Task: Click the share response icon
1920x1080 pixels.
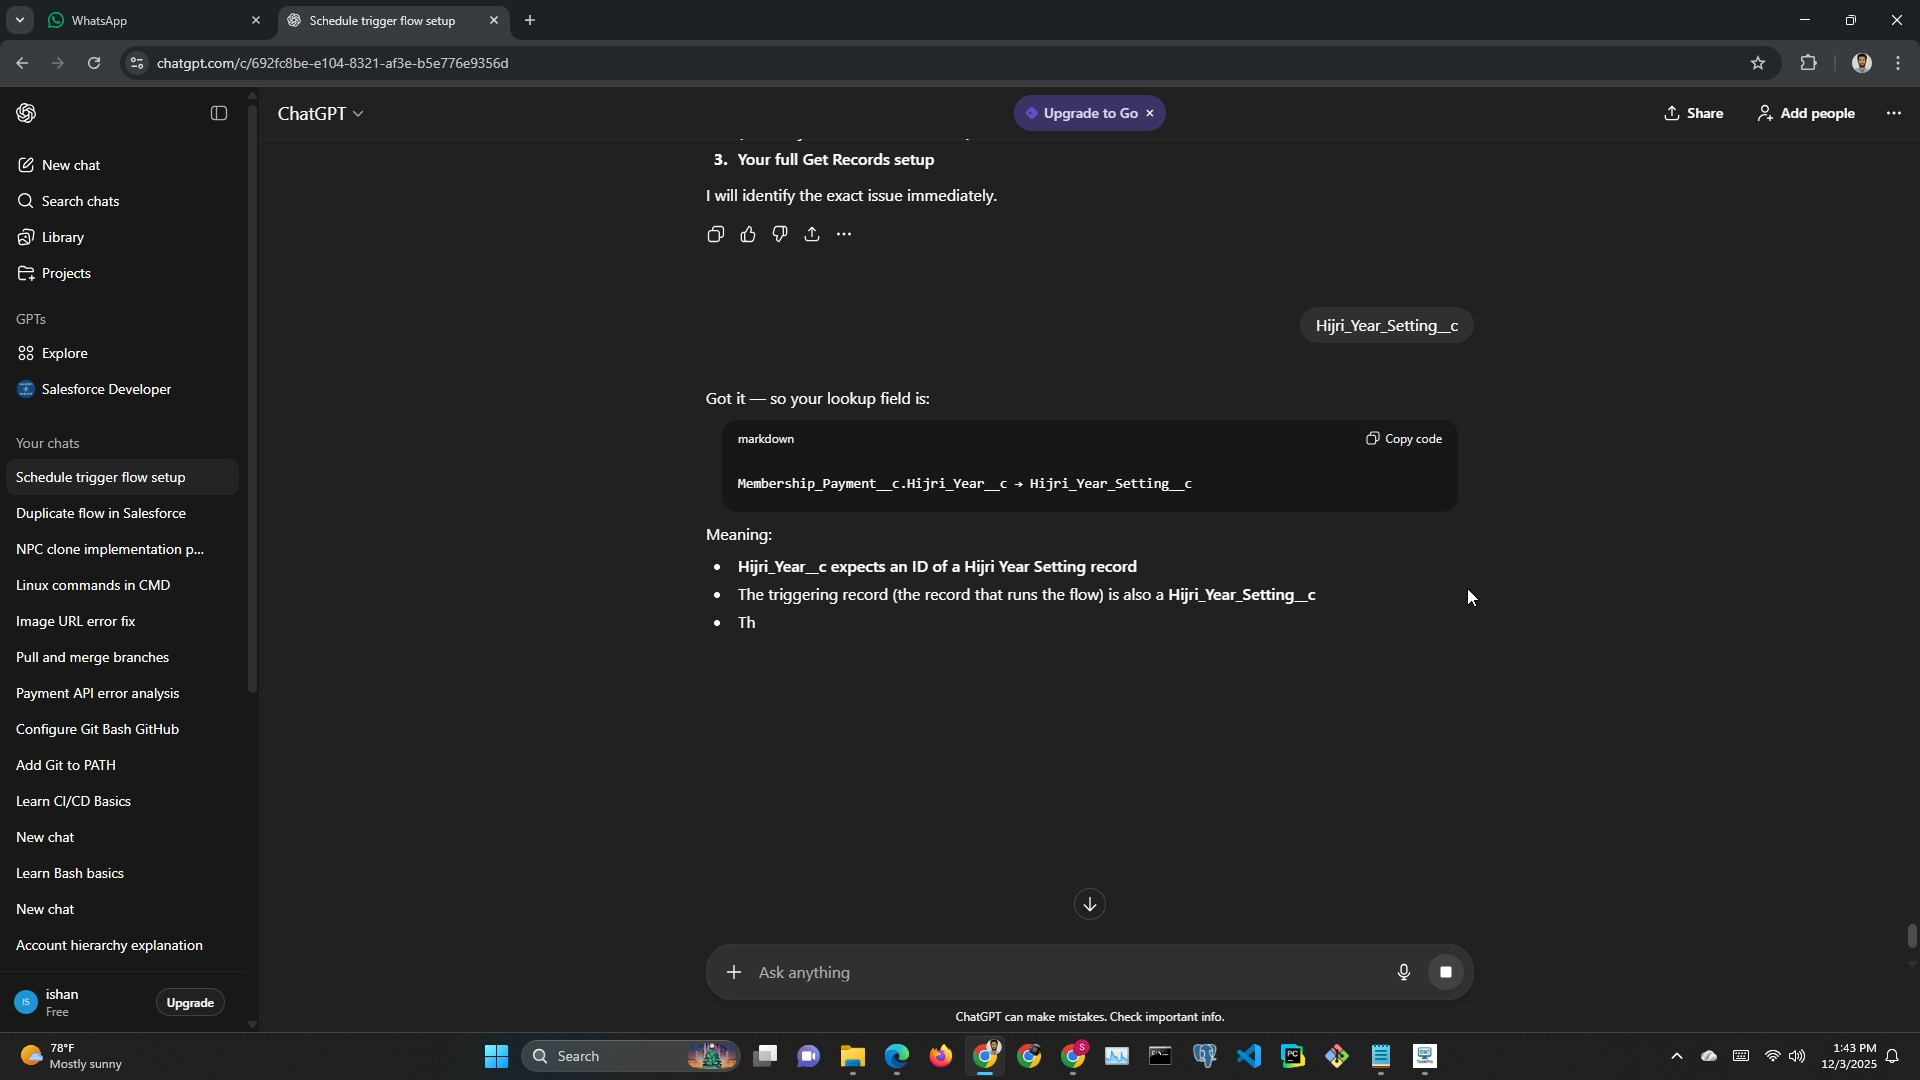Action: pos(812,235)
